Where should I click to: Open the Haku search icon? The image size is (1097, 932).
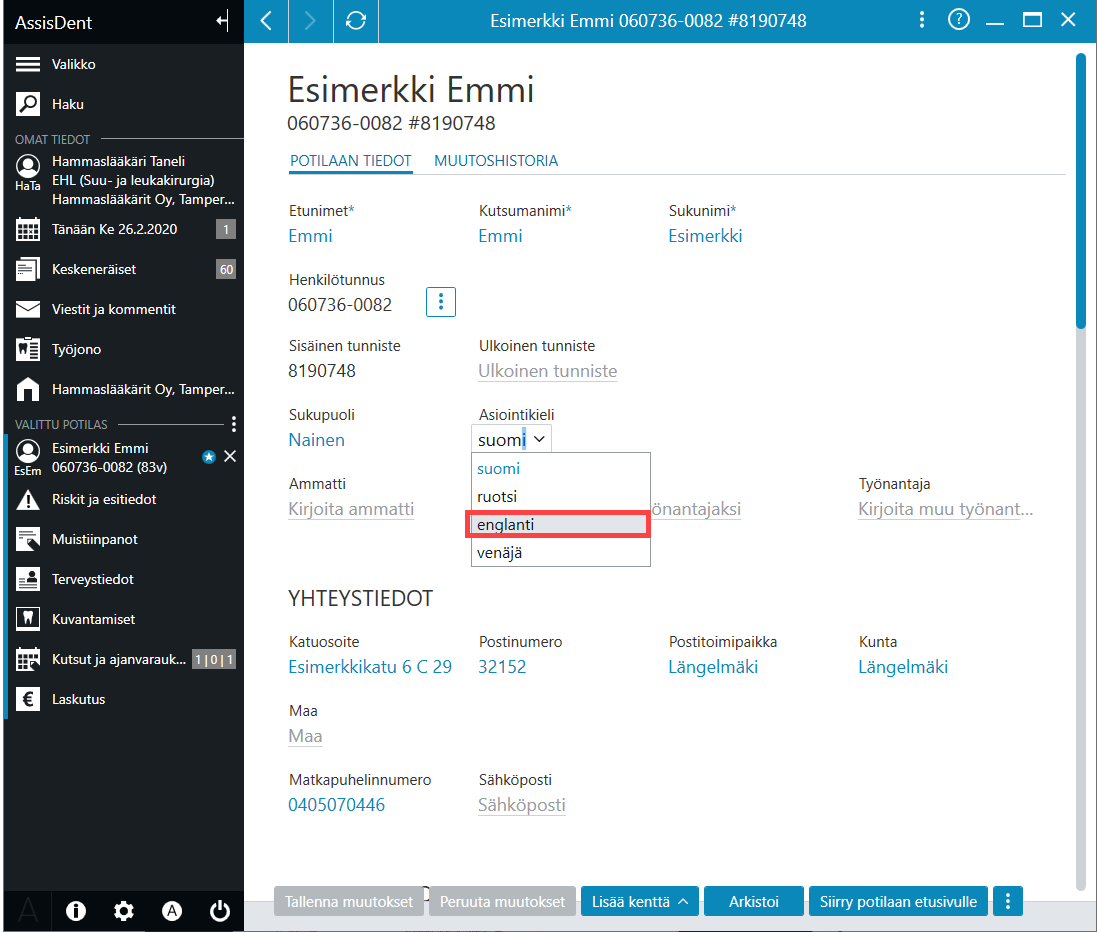click(x=28, y=104)
